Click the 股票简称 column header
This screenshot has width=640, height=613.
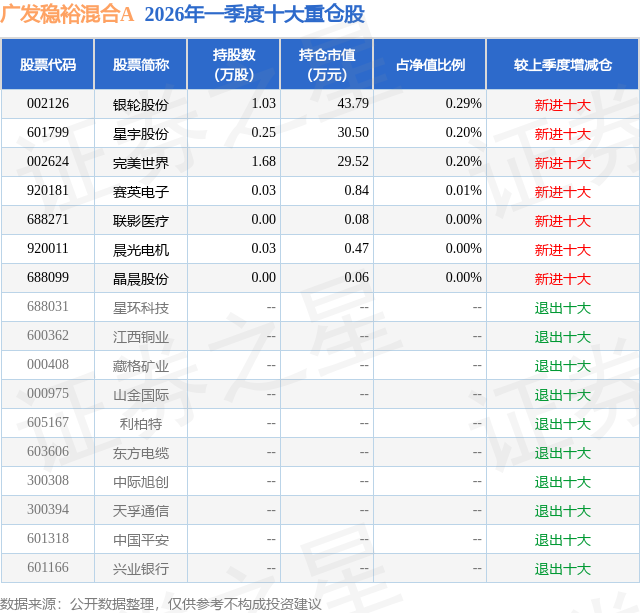(141, 64)
